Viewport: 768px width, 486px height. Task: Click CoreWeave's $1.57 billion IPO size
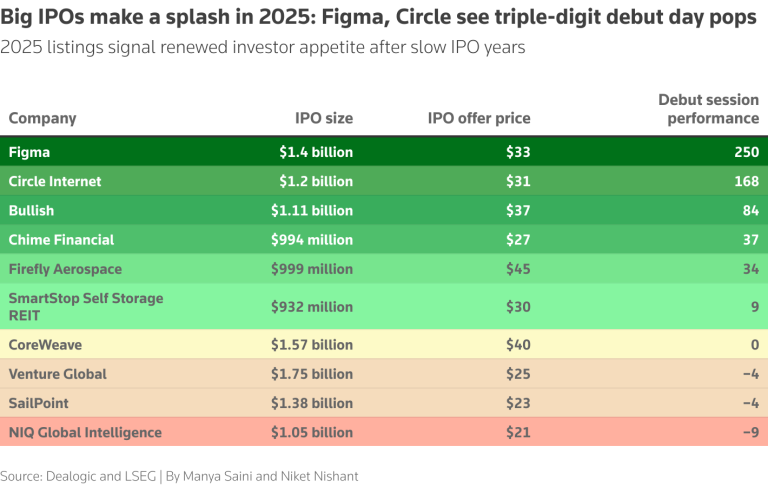pyautogui.click(x=312, y=345)
